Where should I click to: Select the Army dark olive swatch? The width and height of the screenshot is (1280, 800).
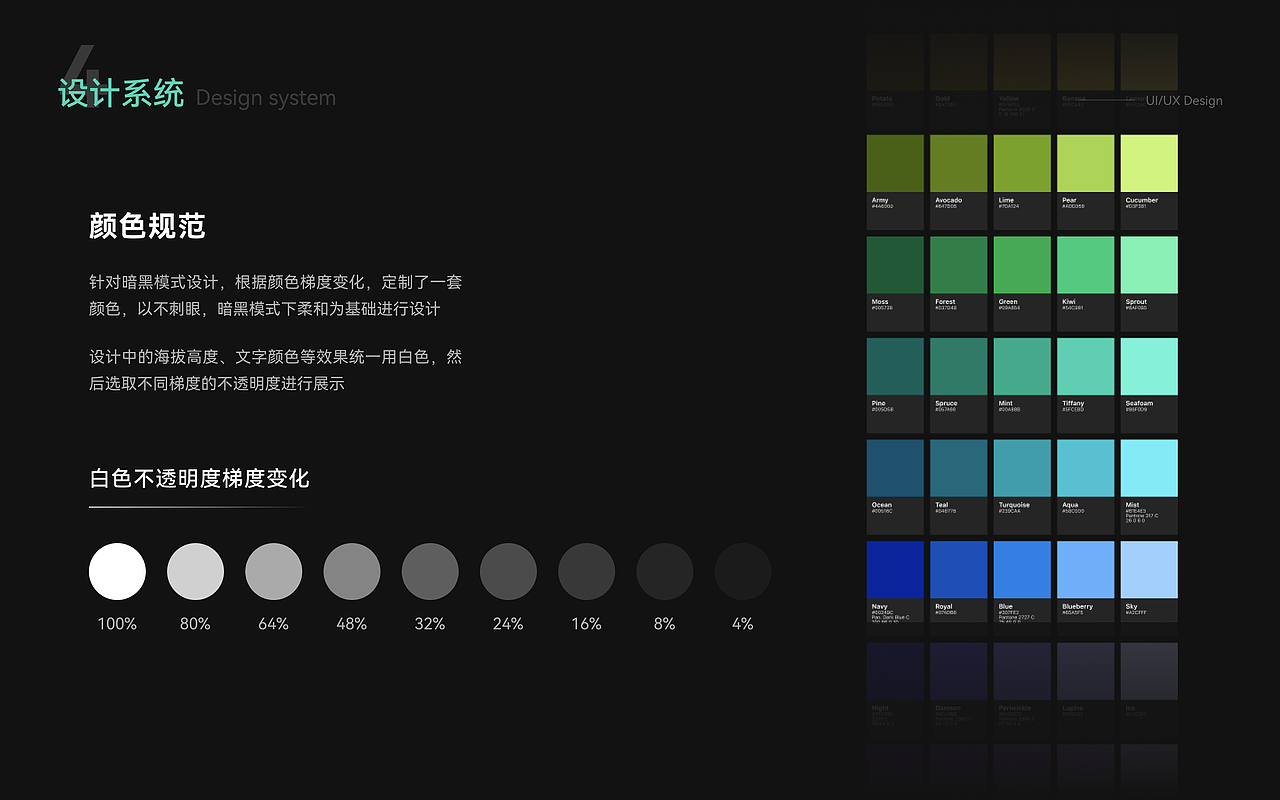895,163
